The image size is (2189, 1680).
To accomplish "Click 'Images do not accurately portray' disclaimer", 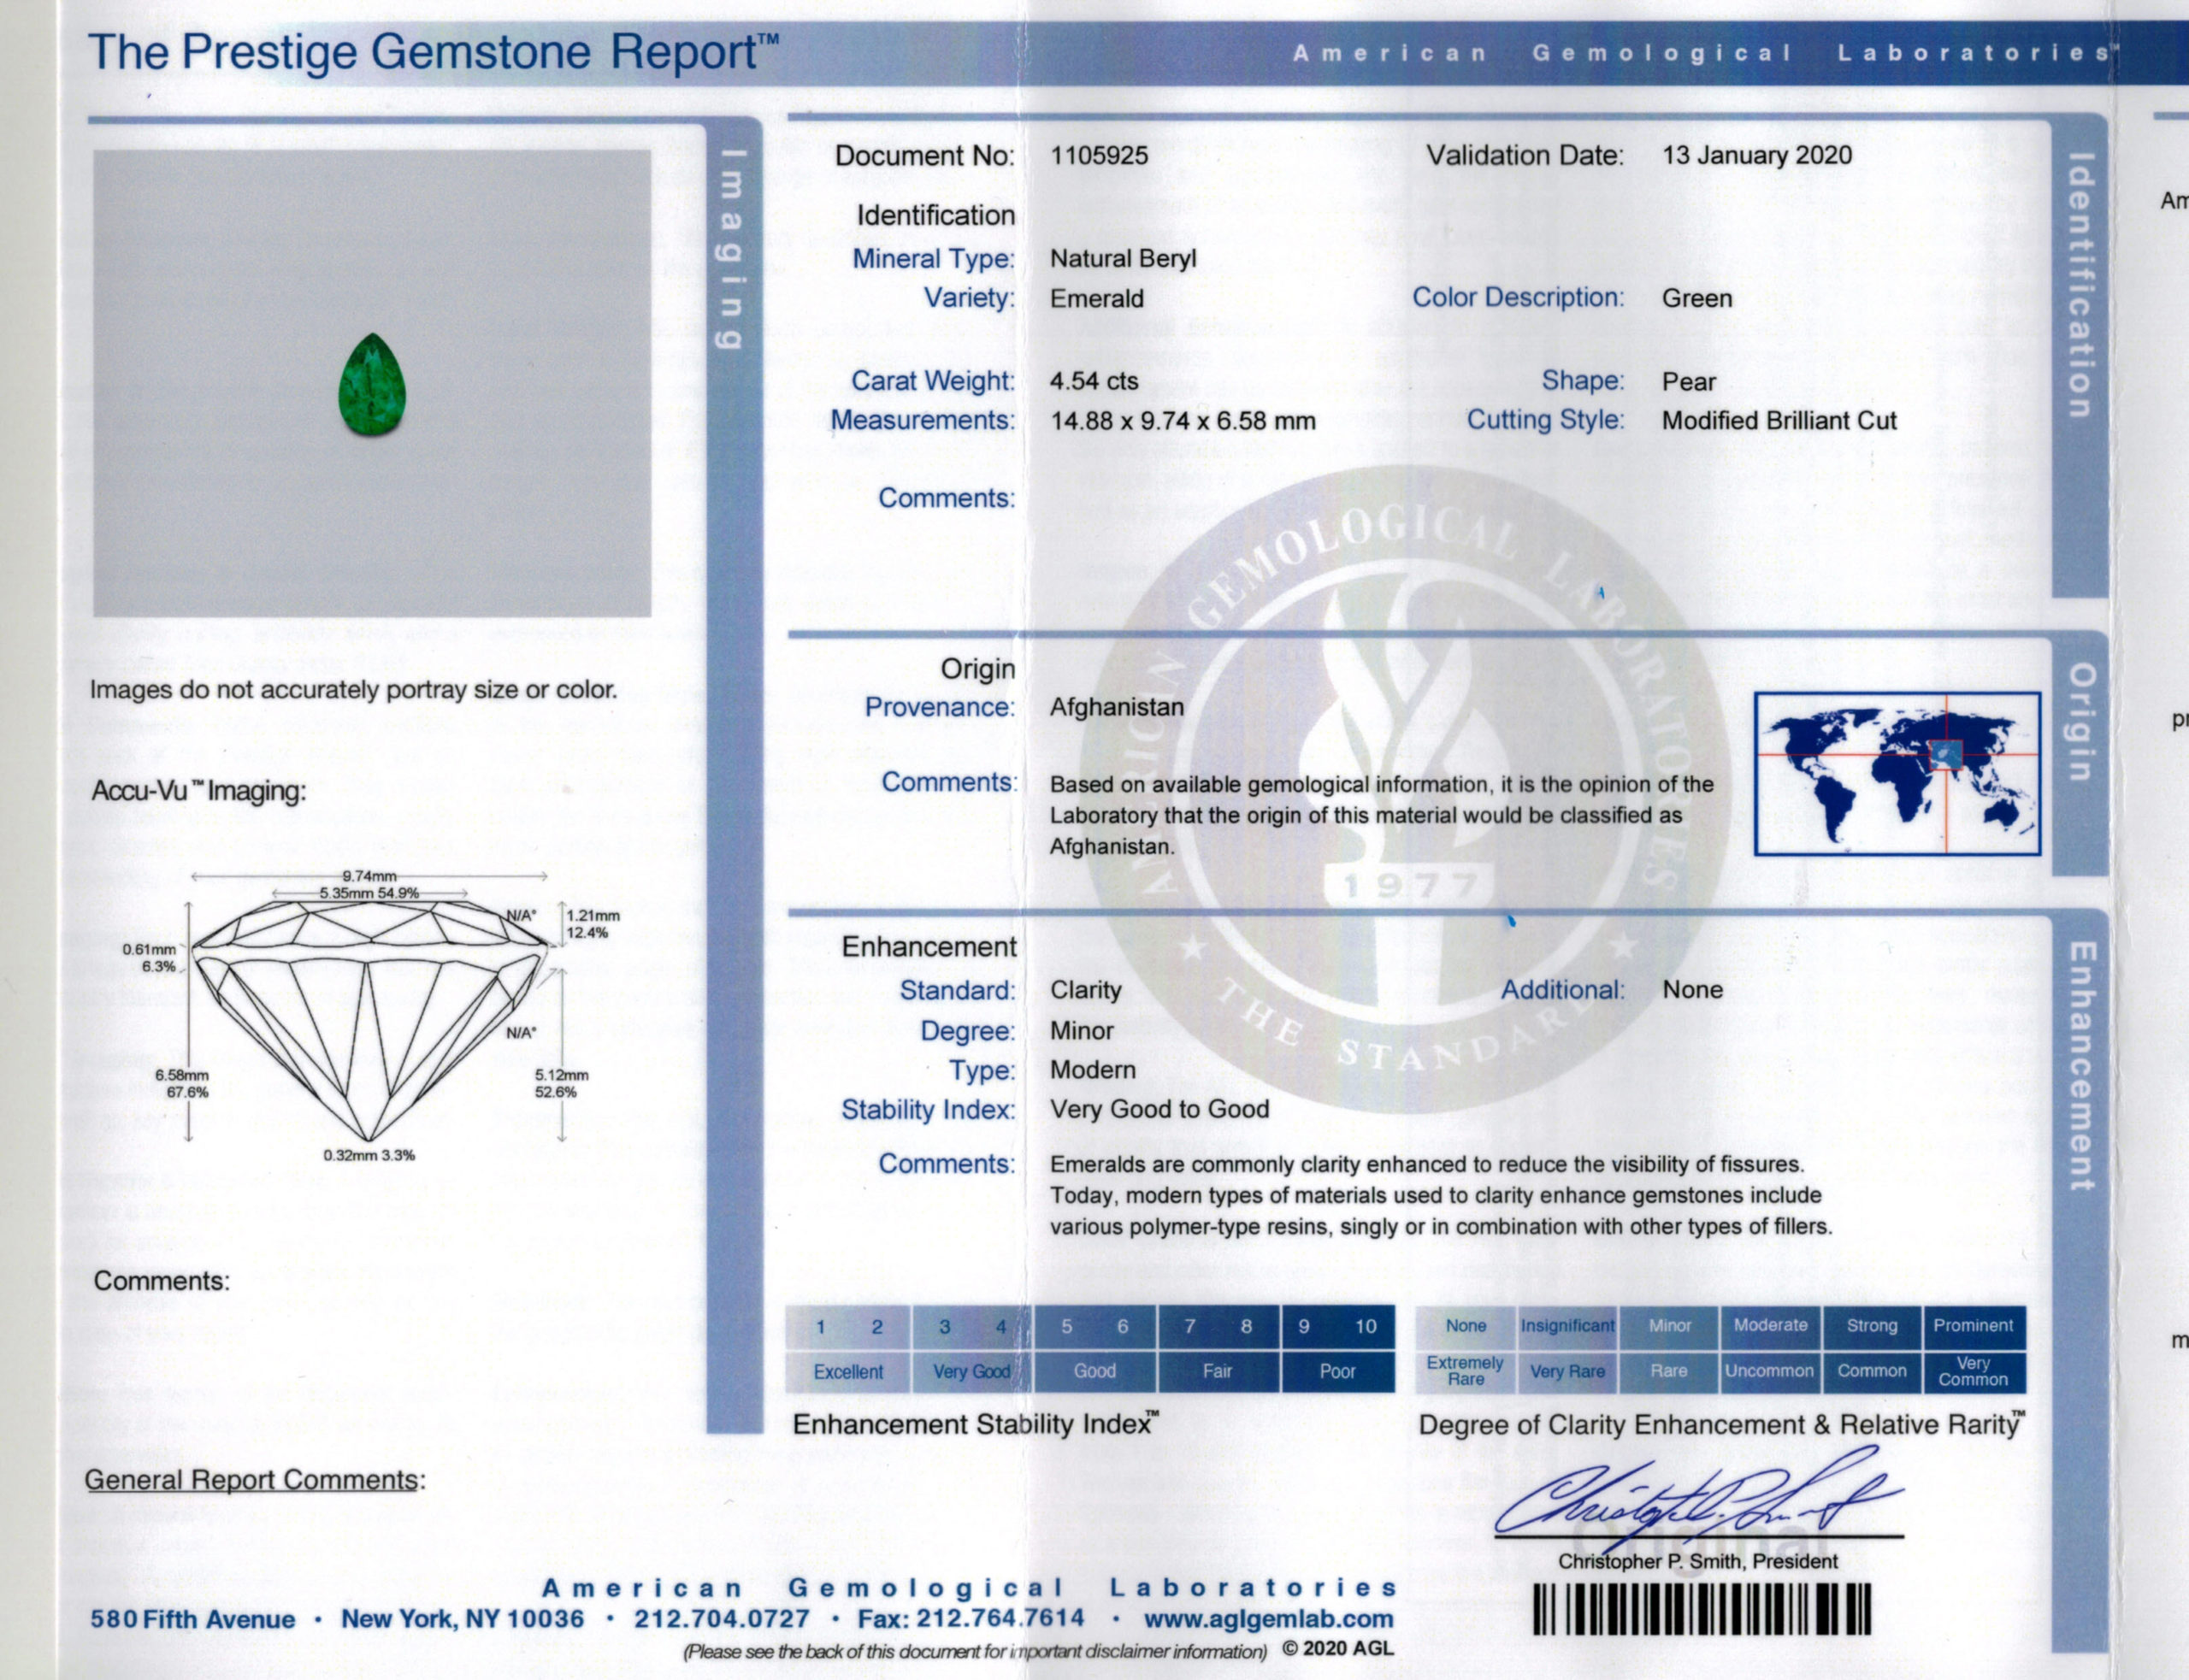I will pos(353,690).
